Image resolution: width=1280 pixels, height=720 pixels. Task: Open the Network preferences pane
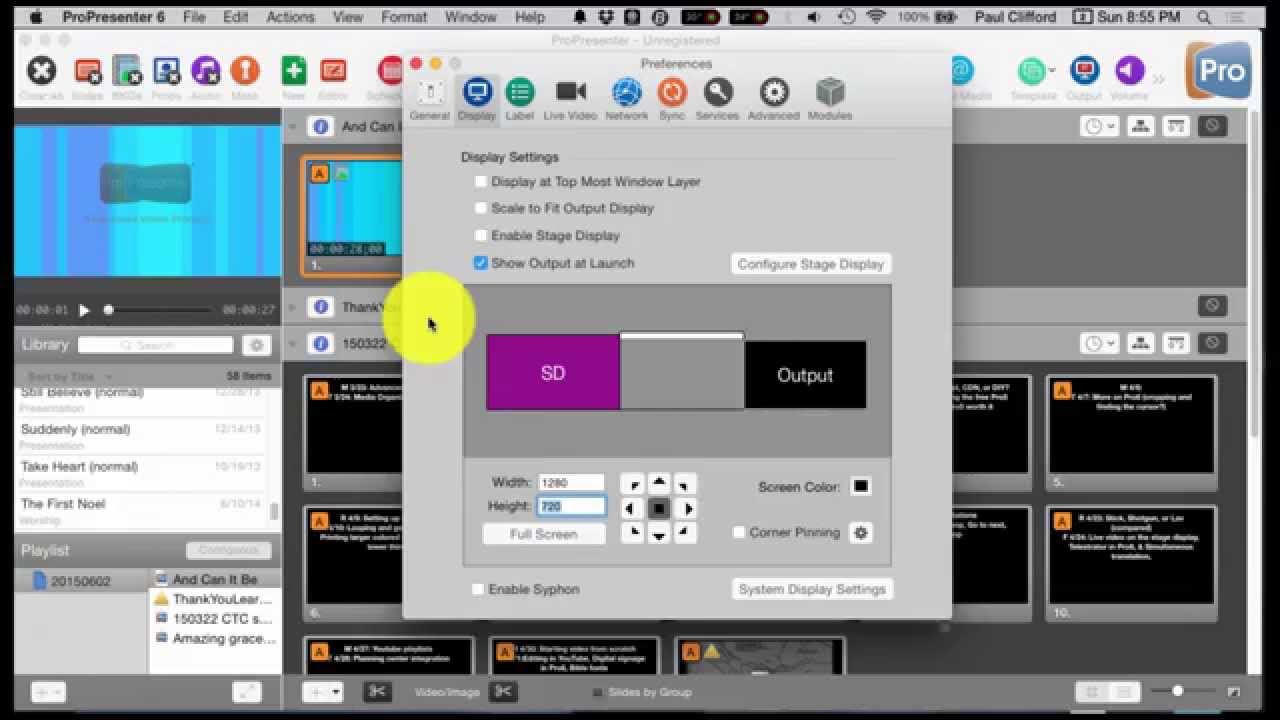pyautogui.click(x=627, y=99)
